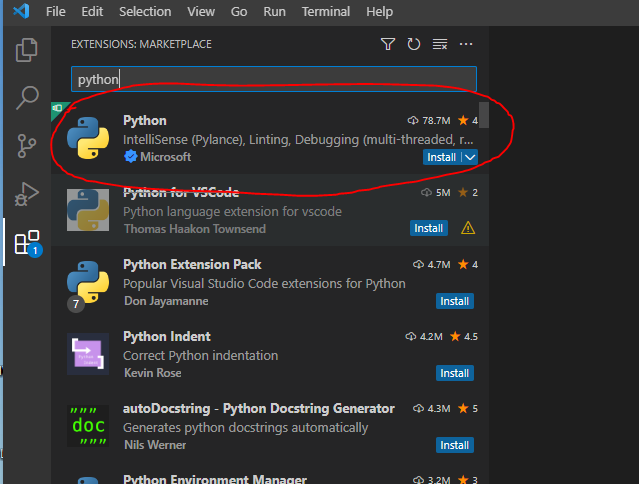Open the Extensions view icon
Viewport: 639px width, 484px height.
pyautogui.click(x=28, y=242)
